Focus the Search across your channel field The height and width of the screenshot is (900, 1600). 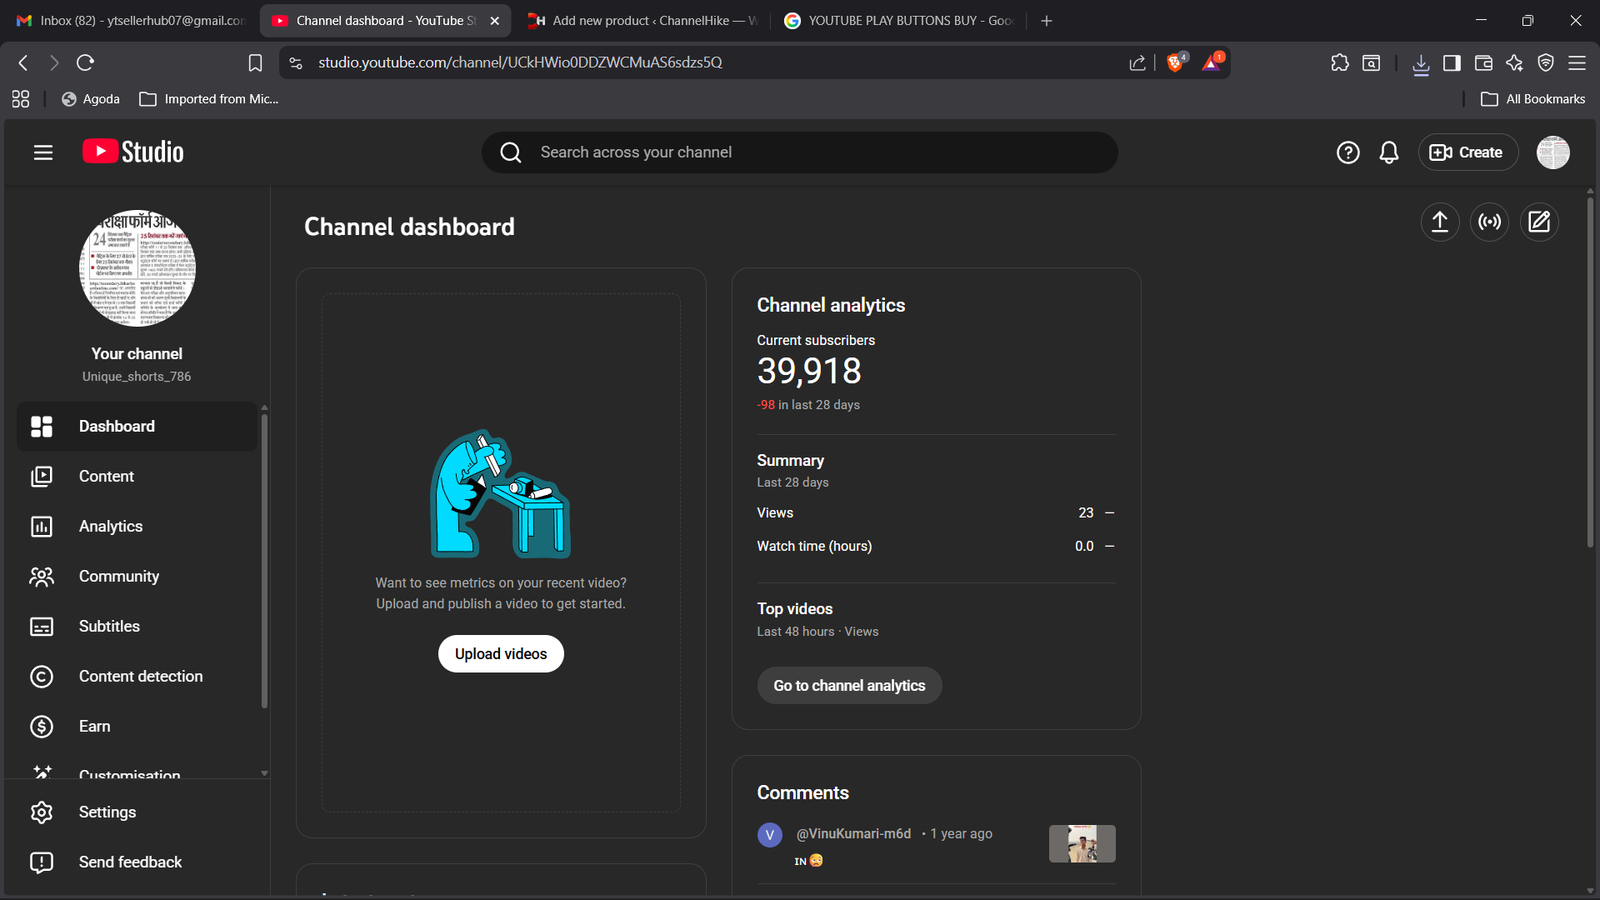[x=800, y=152]
